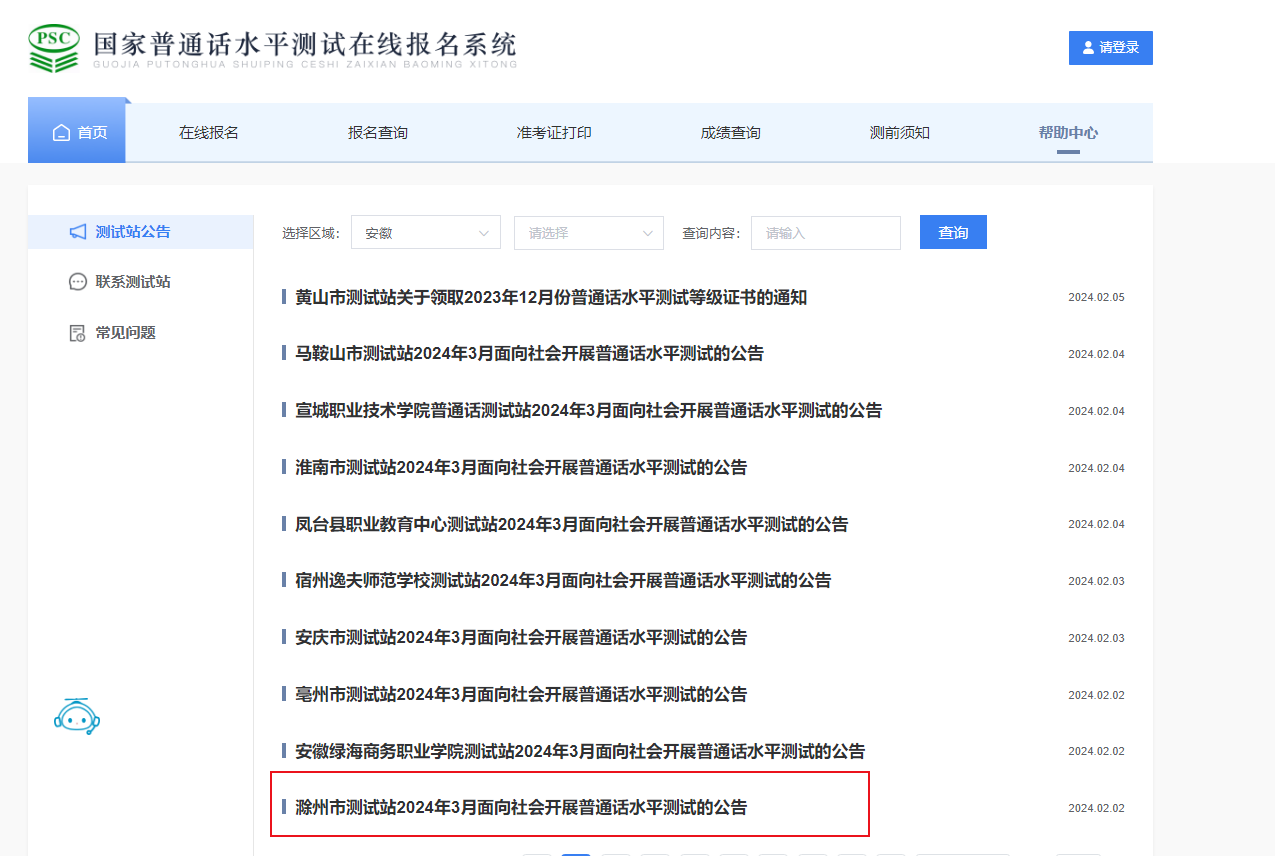The width and height of the screenshot is (1275, 856).
Task: Click the 2024.02.02 date on 滁州市 row
Action: coord(1096,809)
